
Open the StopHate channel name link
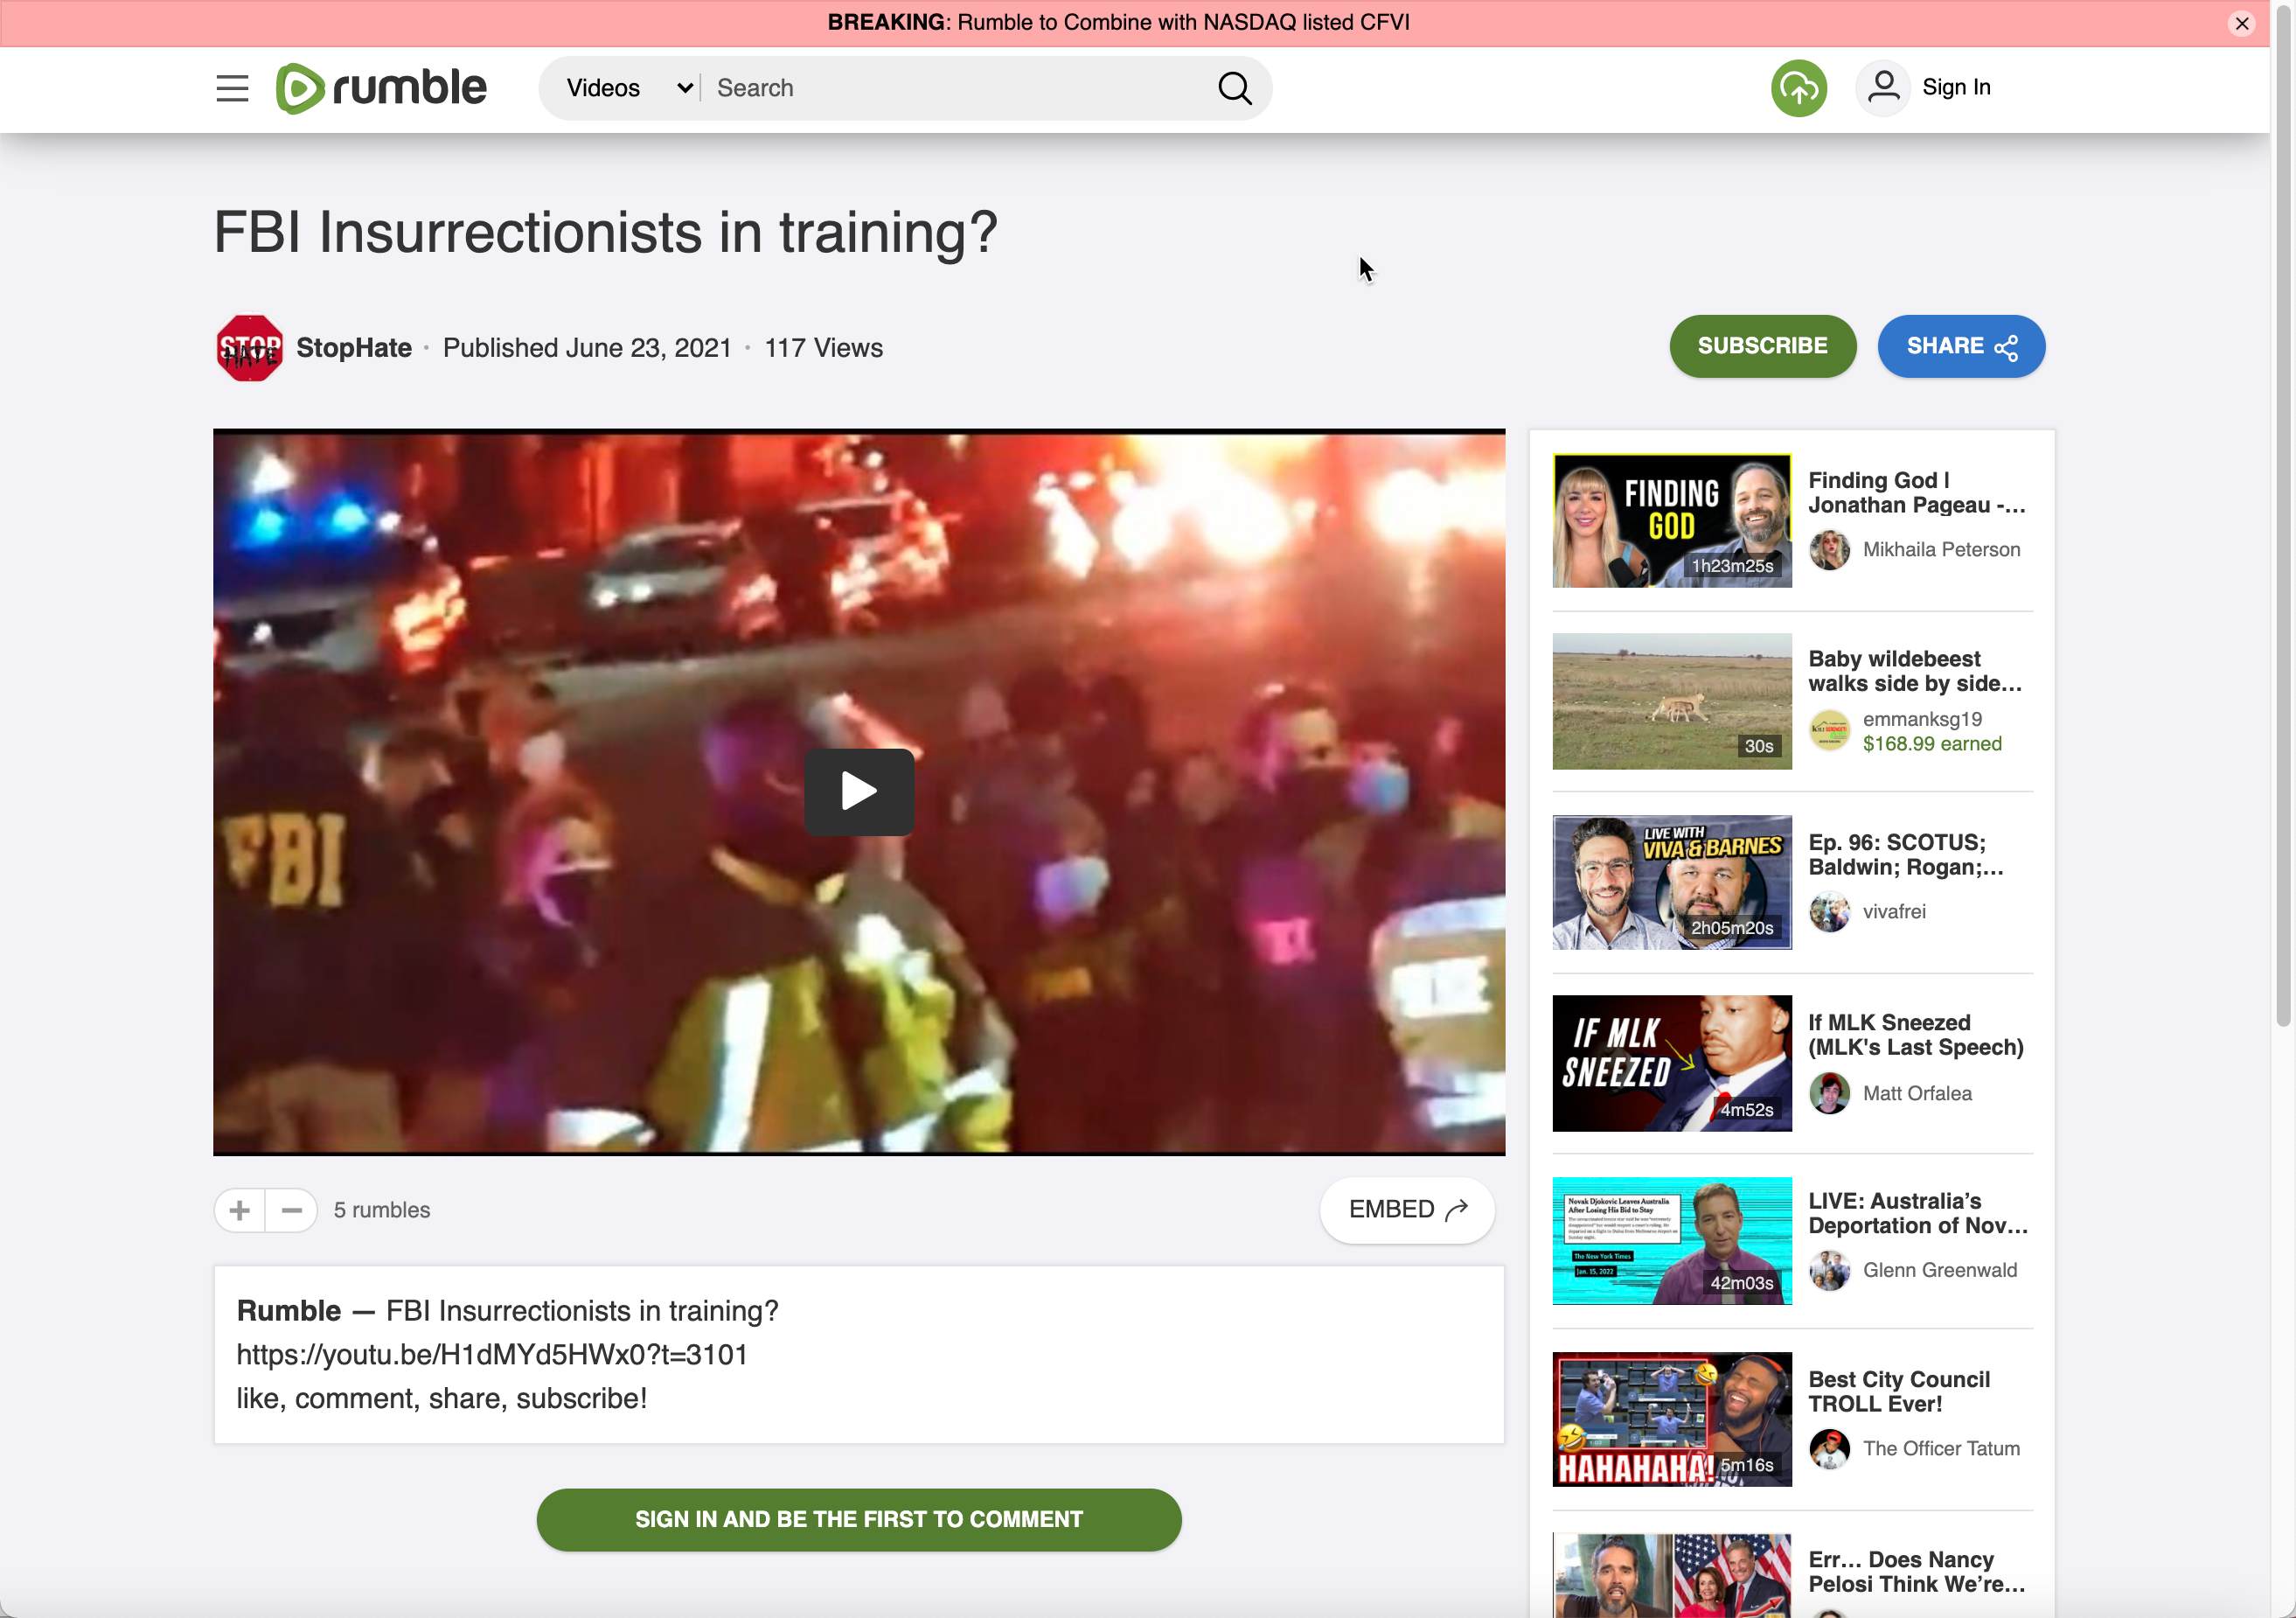(x=353, y=348)
